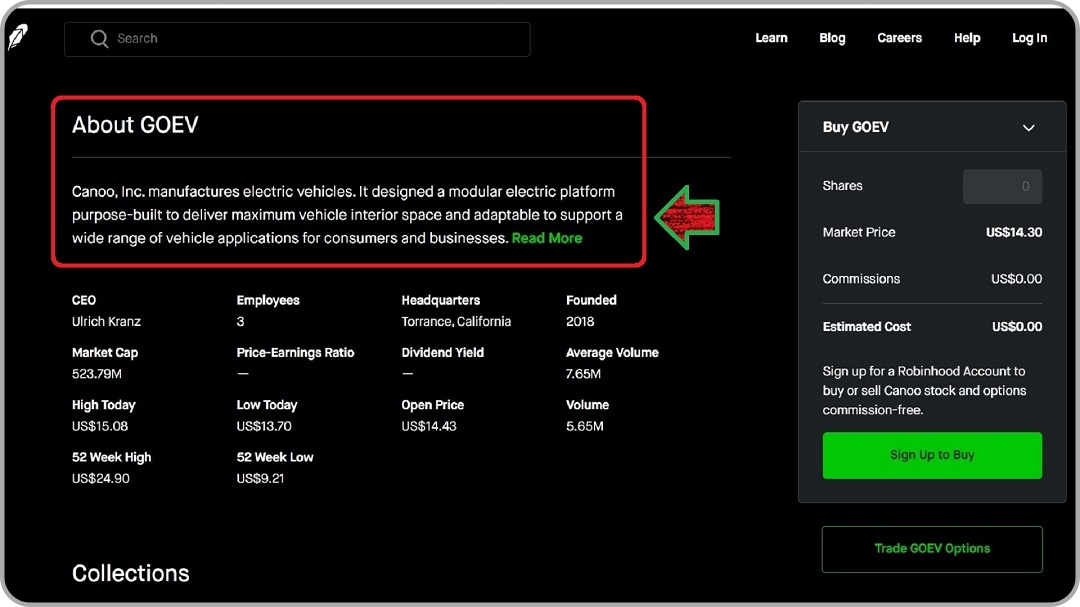Open the Help menu item

[966, 38]
